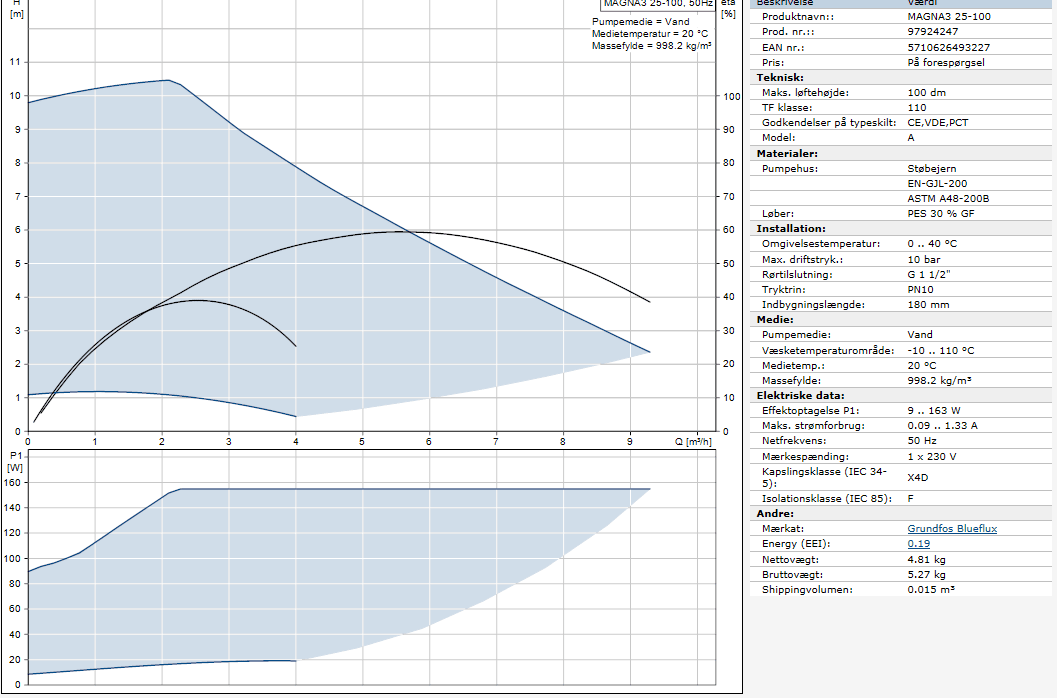1057x698 pixels.
Task: Select max current value 0.09 .. 1.33 A
Action: pos(940,426)
